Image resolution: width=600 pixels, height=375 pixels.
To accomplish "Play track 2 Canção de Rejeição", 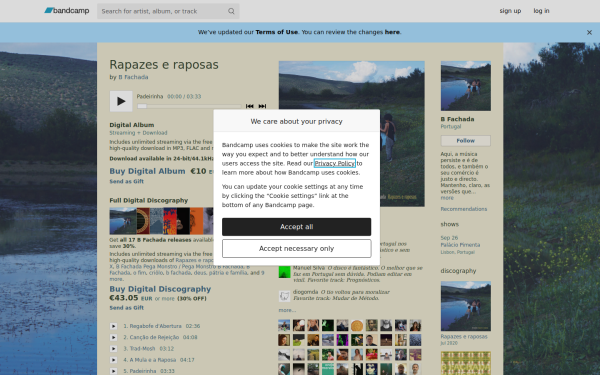I will tap(113, 337).
